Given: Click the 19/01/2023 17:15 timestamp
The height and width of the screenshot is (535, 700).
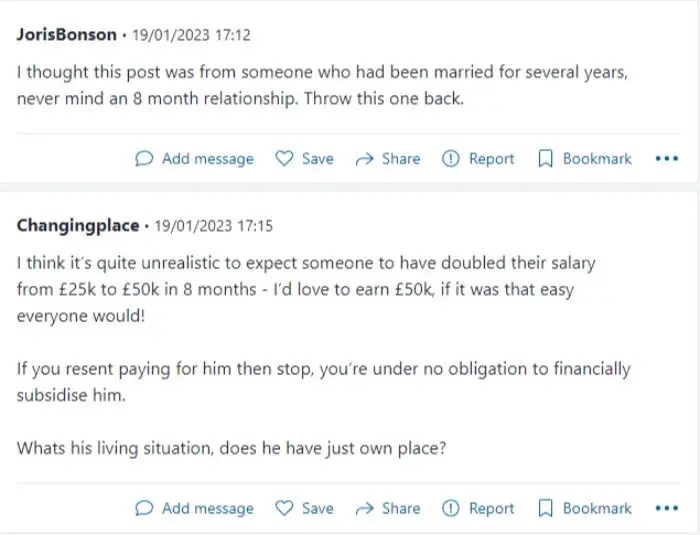Looking at the screenshot, I should click(x=213, y=226).
